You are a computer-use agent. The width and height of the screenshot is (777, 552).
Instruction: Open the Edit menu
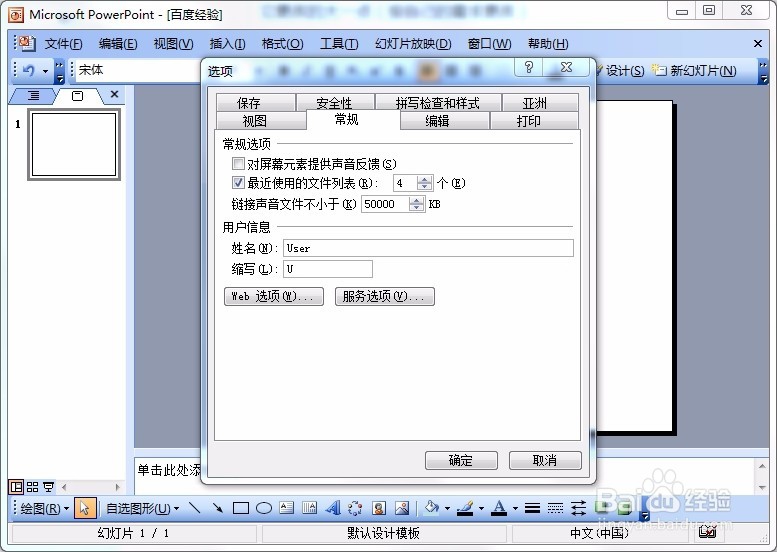pyautogui.click(x=118, y=44)
